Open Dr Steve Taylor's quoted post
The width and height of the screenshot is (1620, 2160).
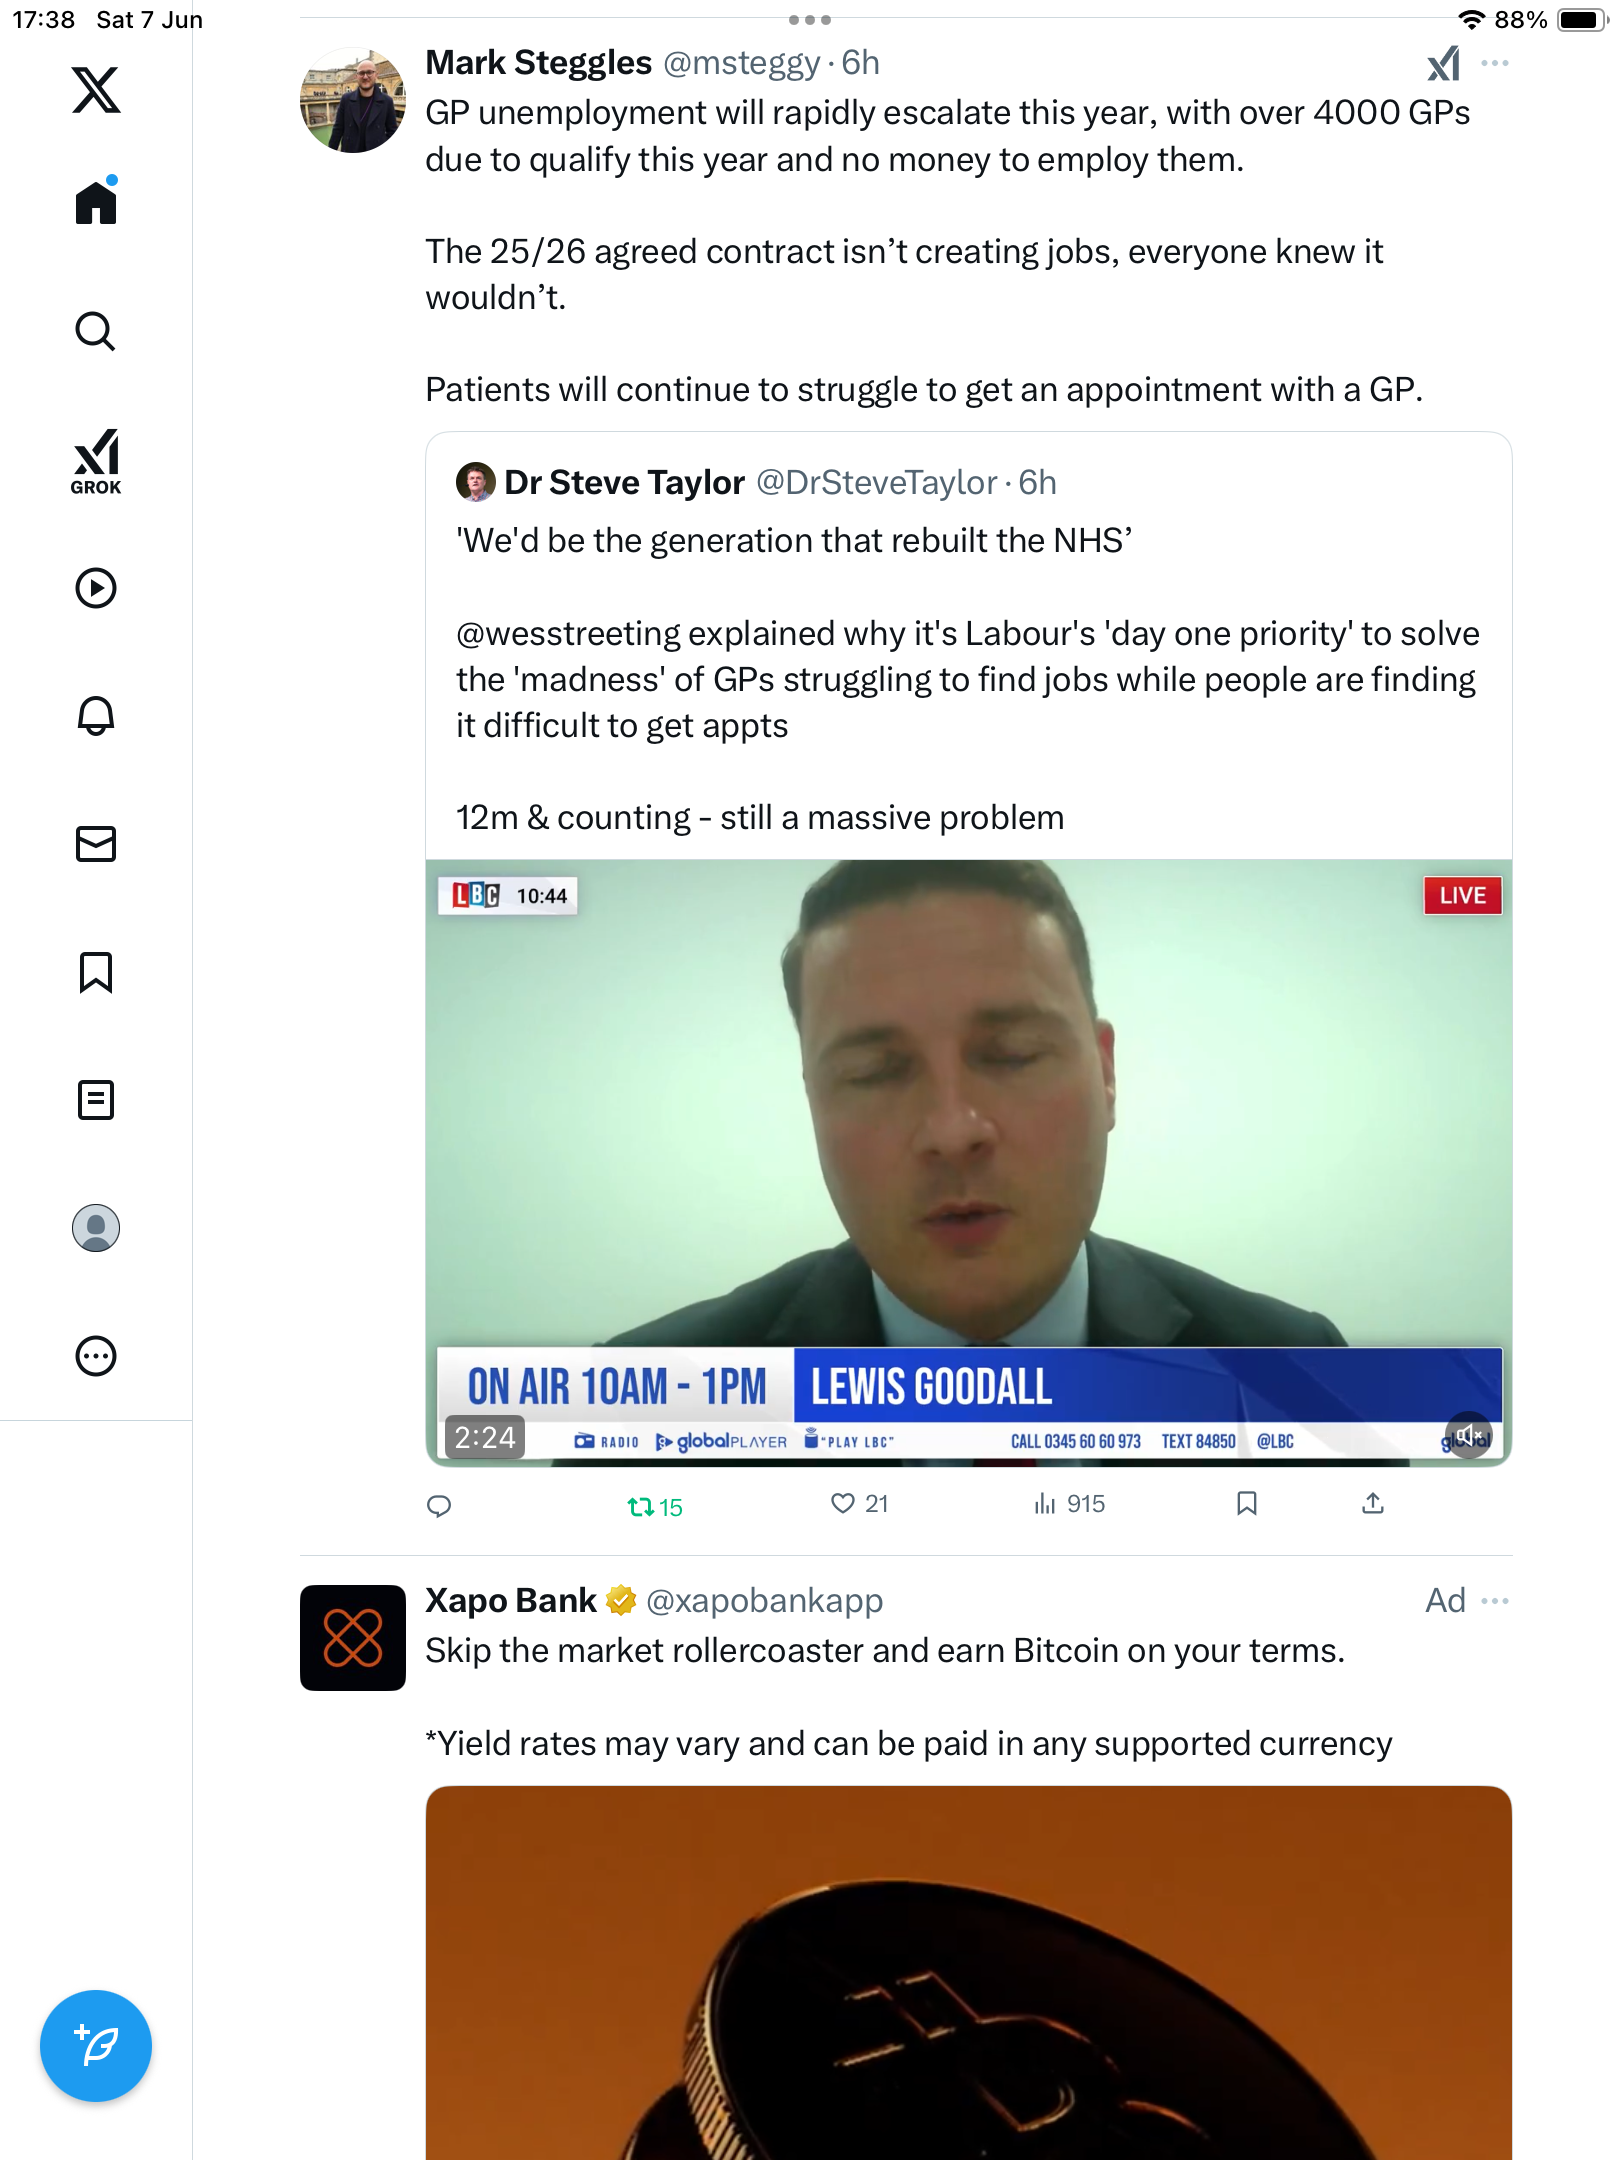(x=968, y=645)
